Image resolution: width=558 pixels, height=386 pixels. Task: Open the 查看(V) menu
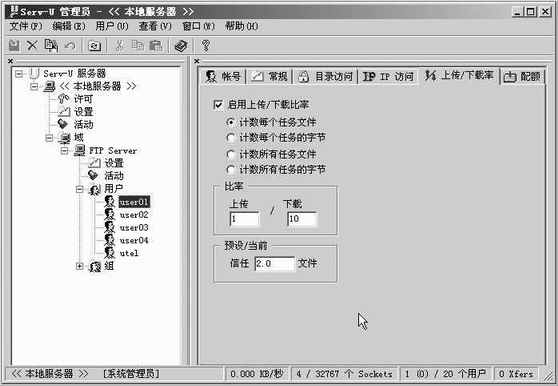tap(155, 26)
